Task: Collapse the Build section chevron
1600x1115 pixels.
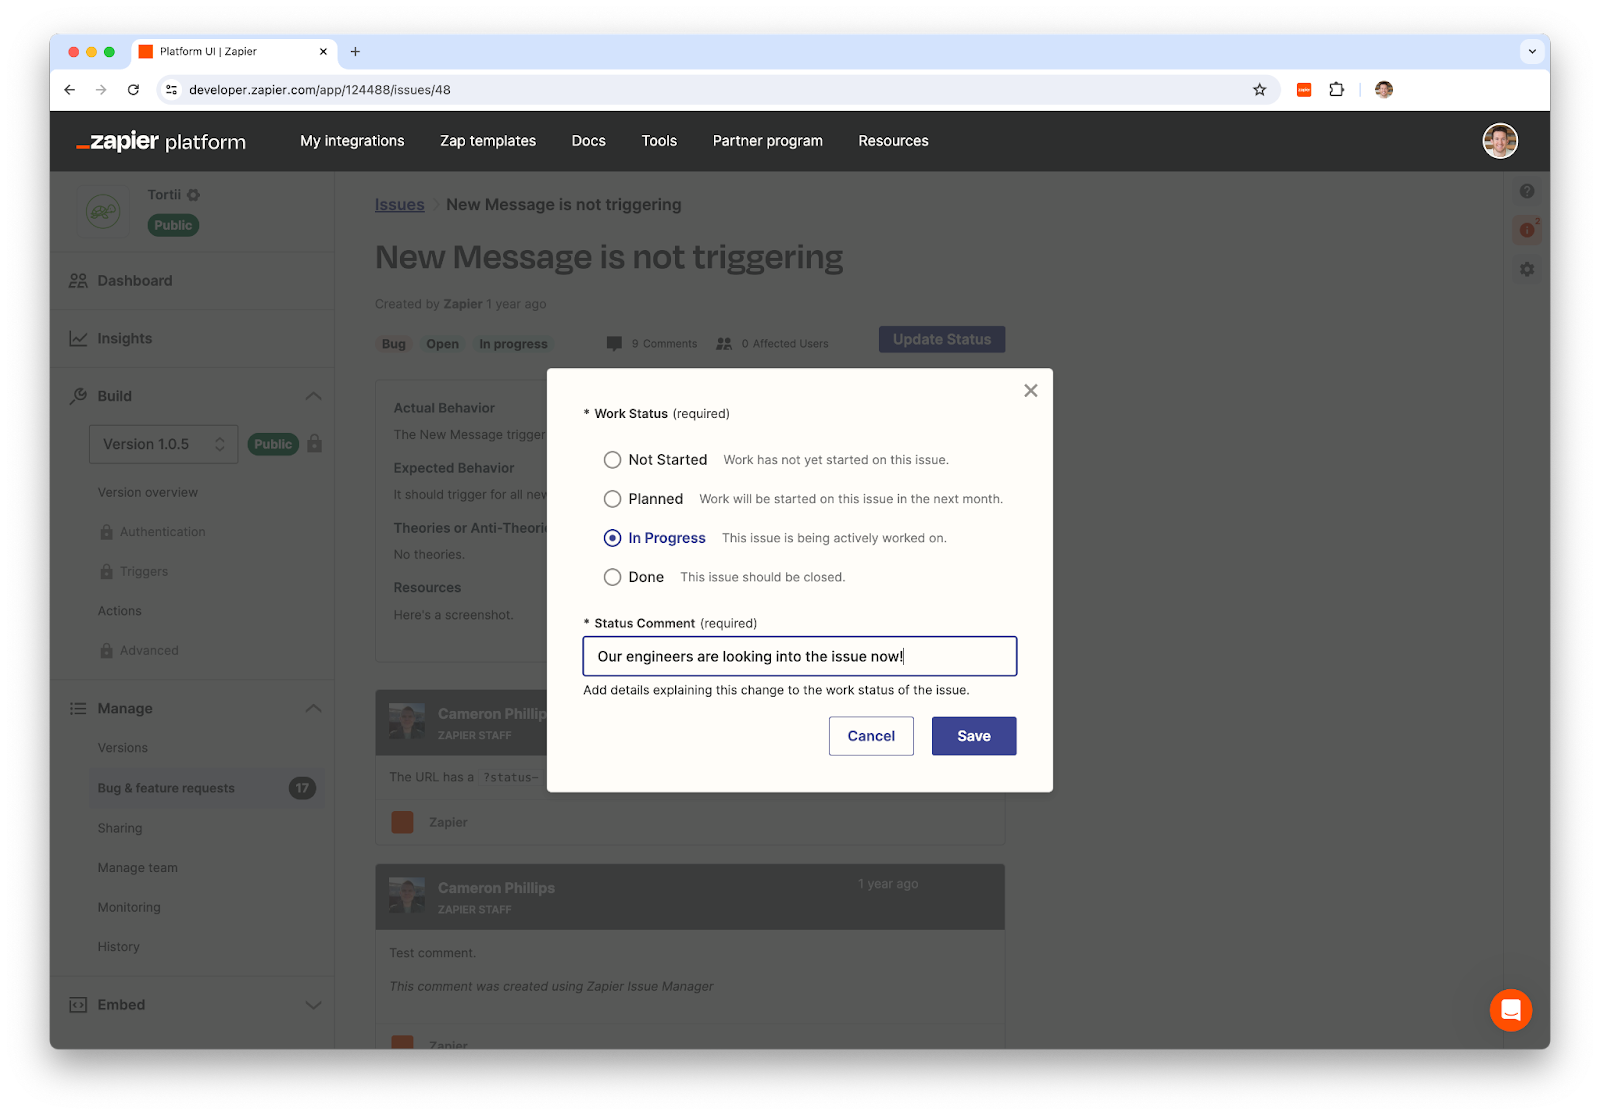Action: click(x=313, y=396)
